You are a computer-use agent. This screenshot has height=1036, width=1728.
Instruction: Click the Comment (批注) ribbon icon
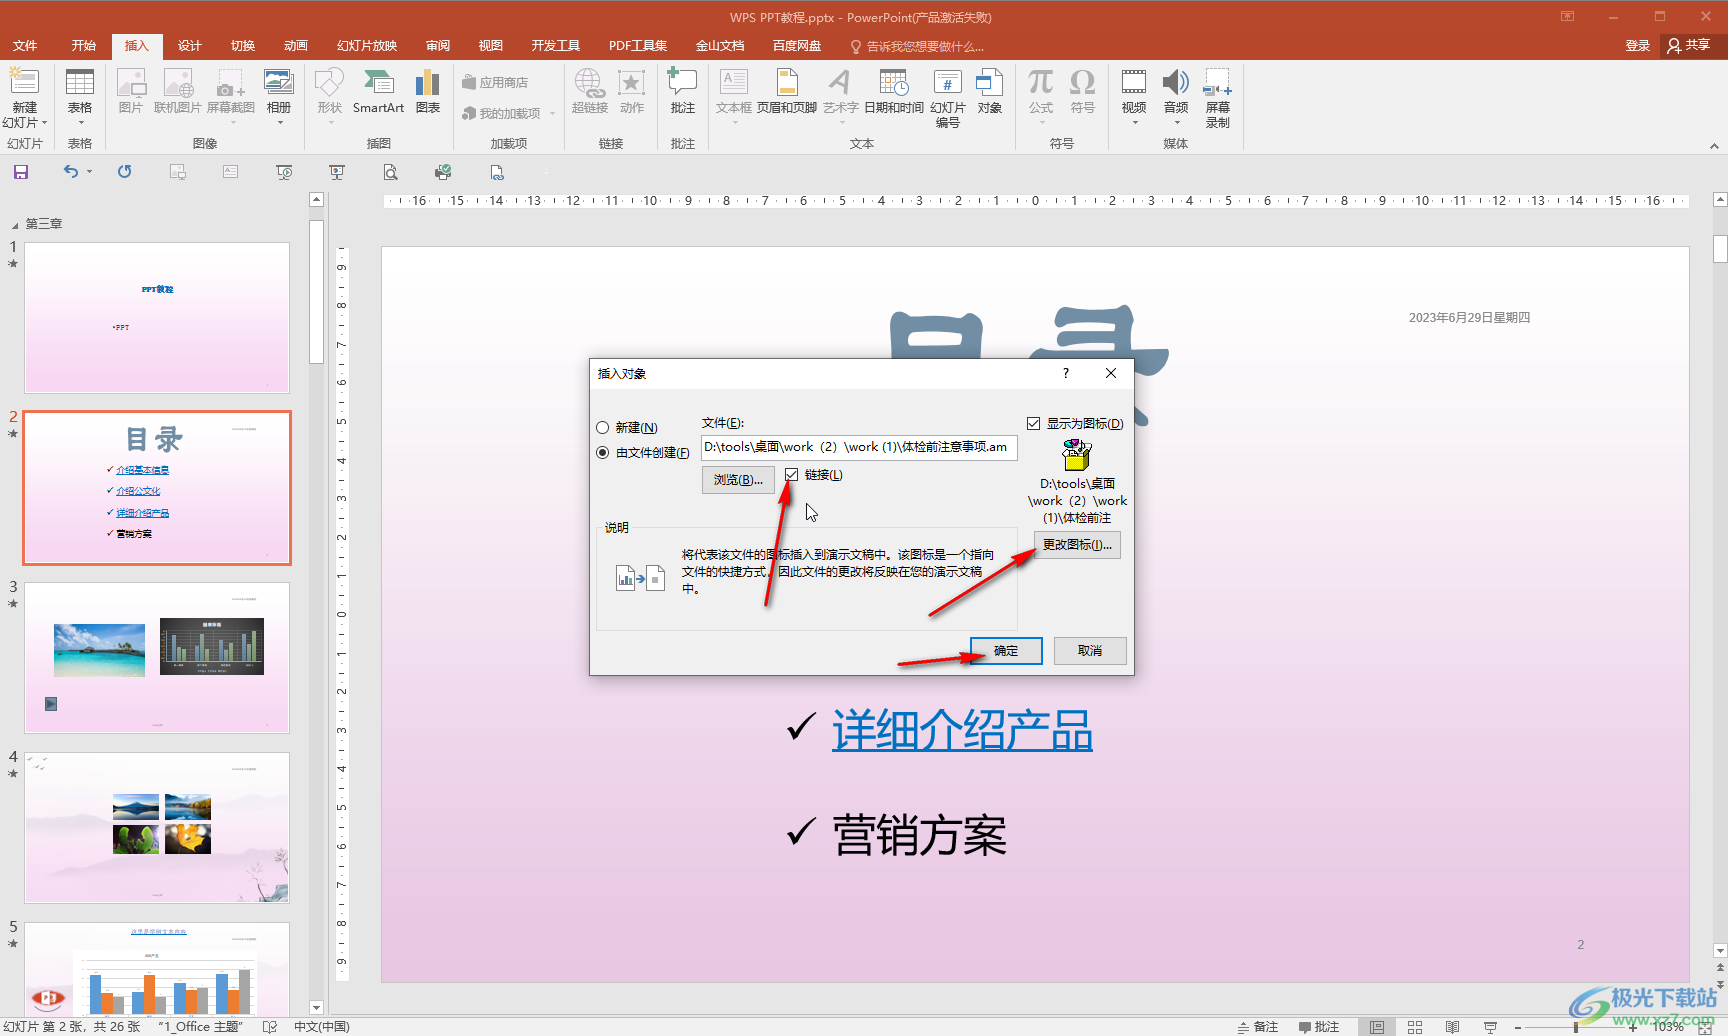coord(682,91)
